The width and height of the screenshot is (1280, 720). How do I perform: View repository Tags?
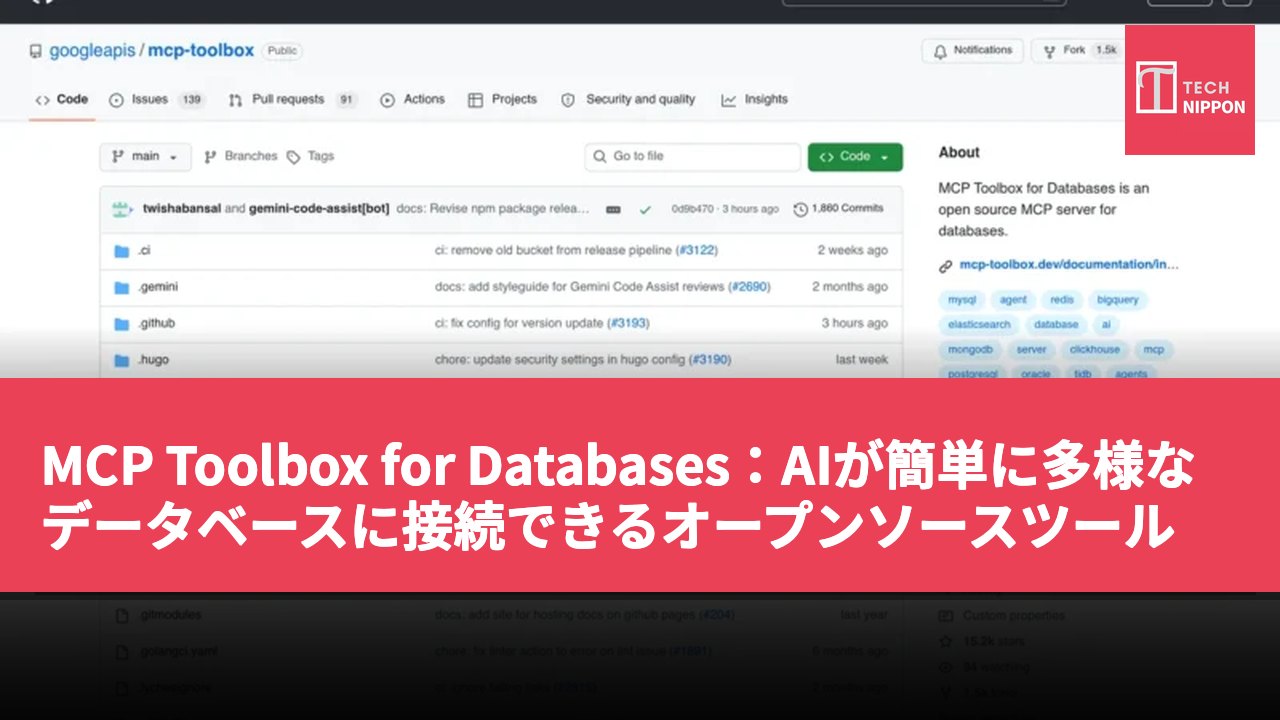311,157
